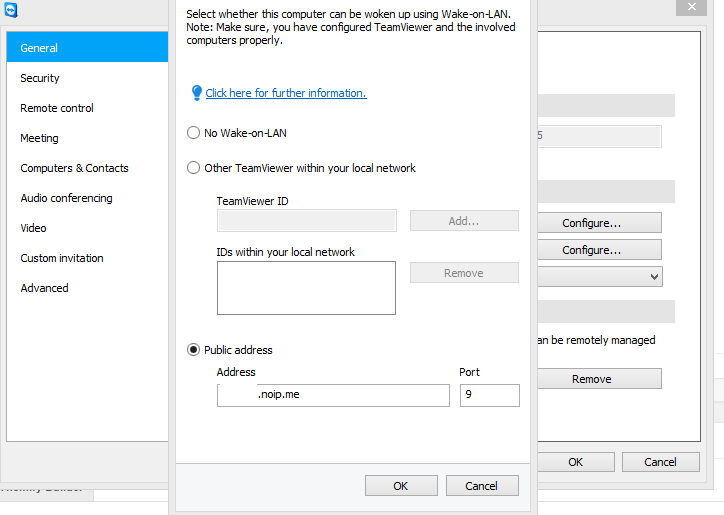Click the Add... button
Image resolution: width=724 pixels, height=515 pixels.
[x=464, y=221]
